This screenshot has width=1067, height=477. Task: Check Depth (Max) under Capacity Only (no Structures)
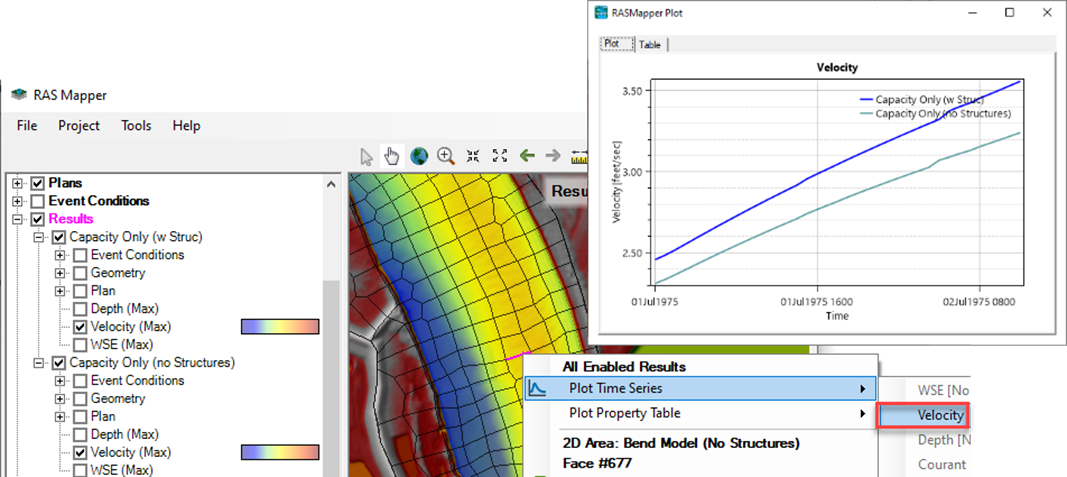(80, 434)
